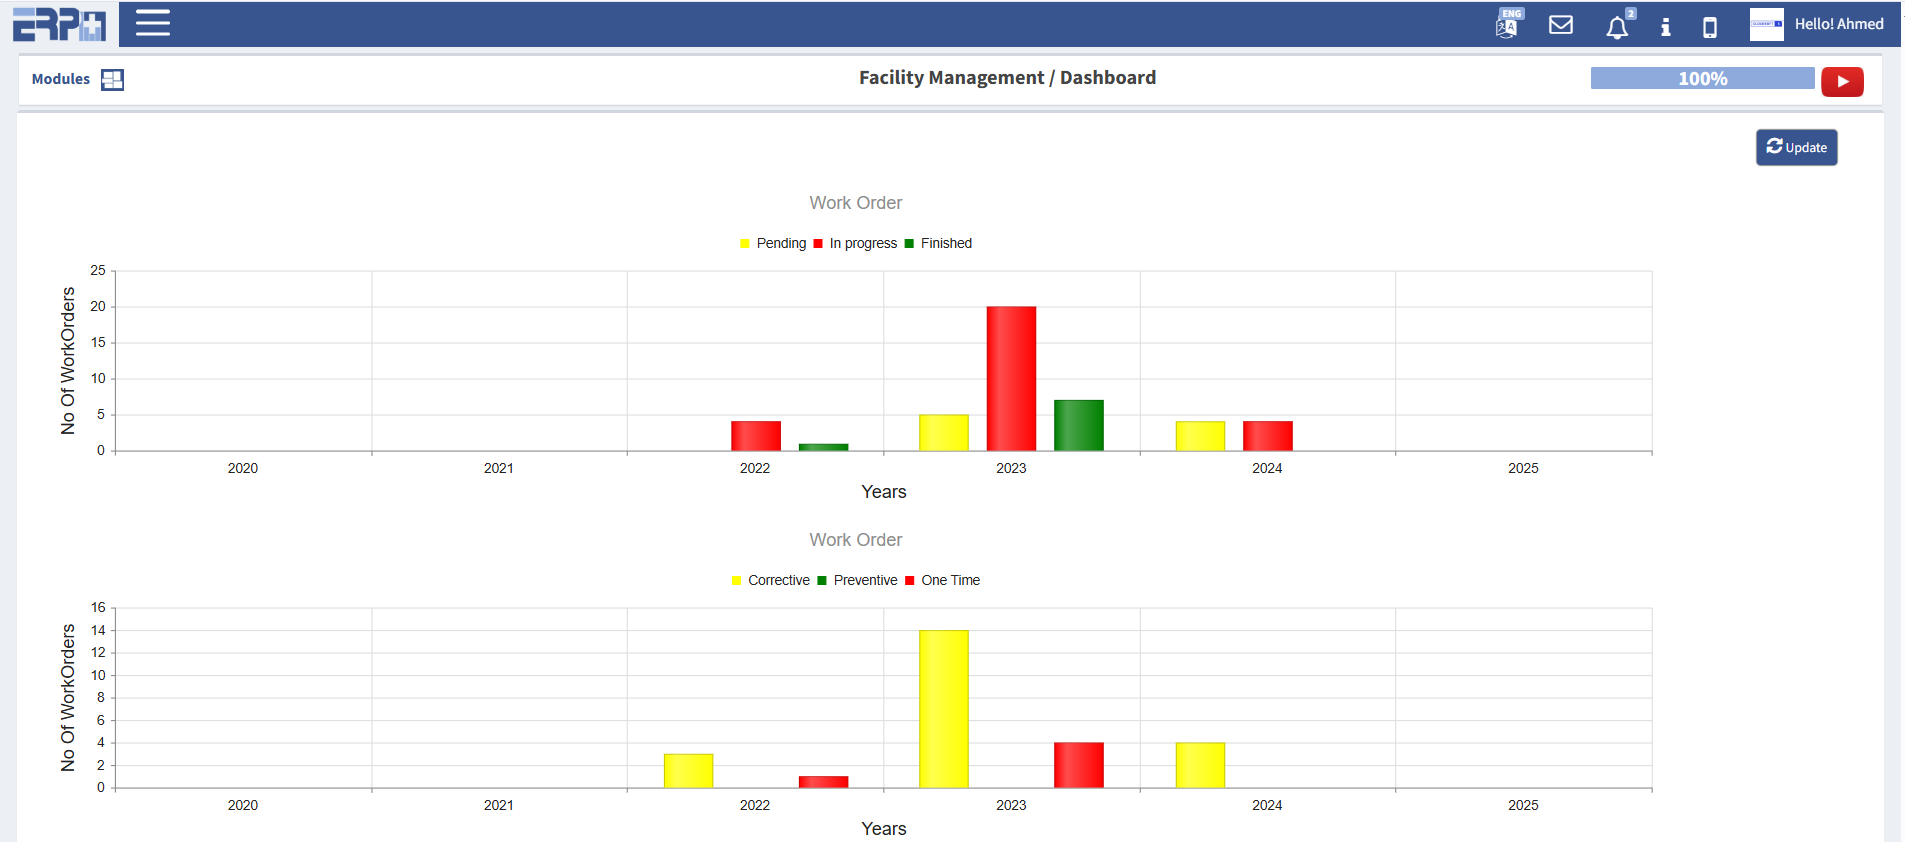Toggle Finished series in chart legend

pyautogui.click(x=938, y=243)
